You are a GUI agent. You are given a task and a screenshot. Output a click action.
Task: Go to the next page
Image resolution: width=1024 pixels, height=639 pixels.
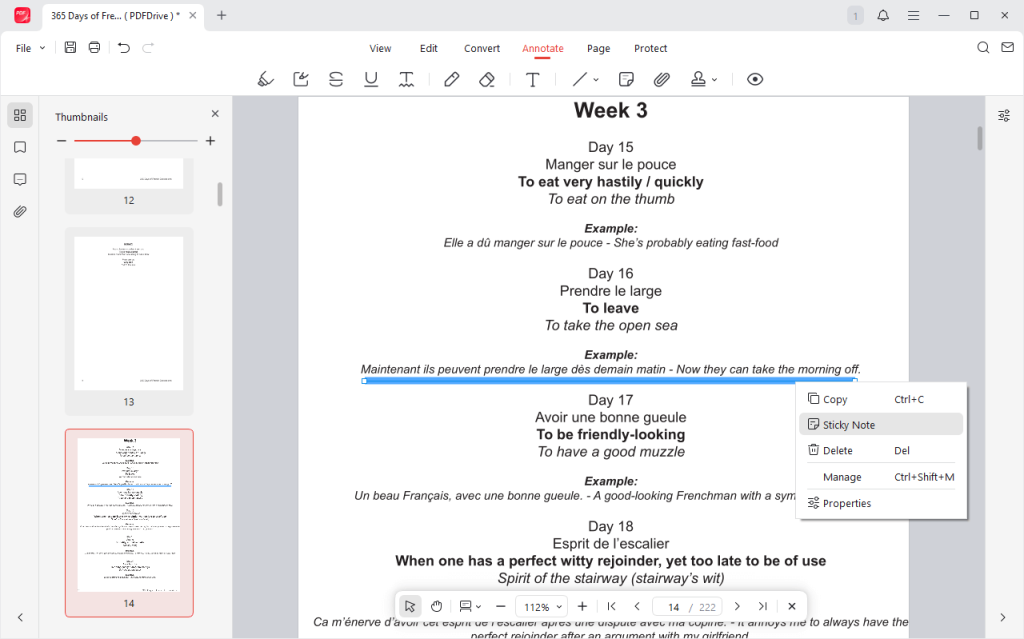[737, 606]
